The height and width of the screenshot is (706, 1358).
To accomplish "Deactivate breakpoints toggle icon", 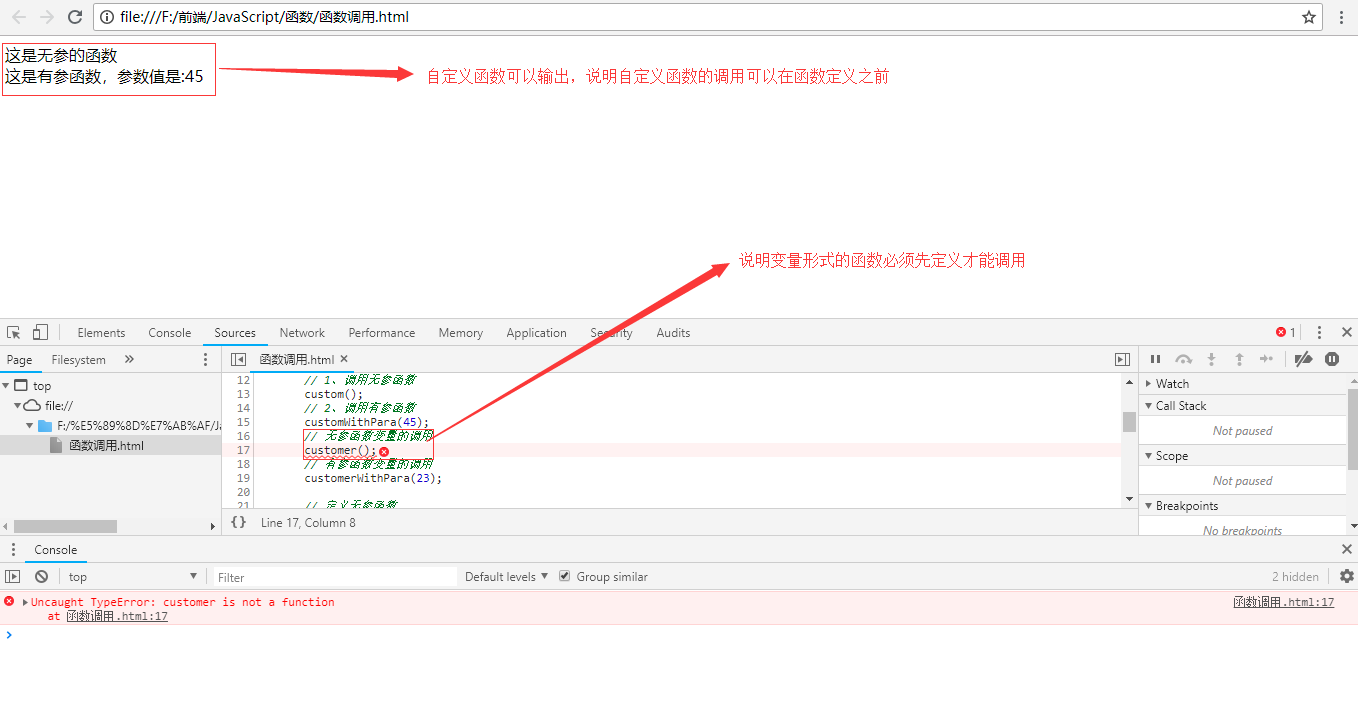I will [1303, 359].
